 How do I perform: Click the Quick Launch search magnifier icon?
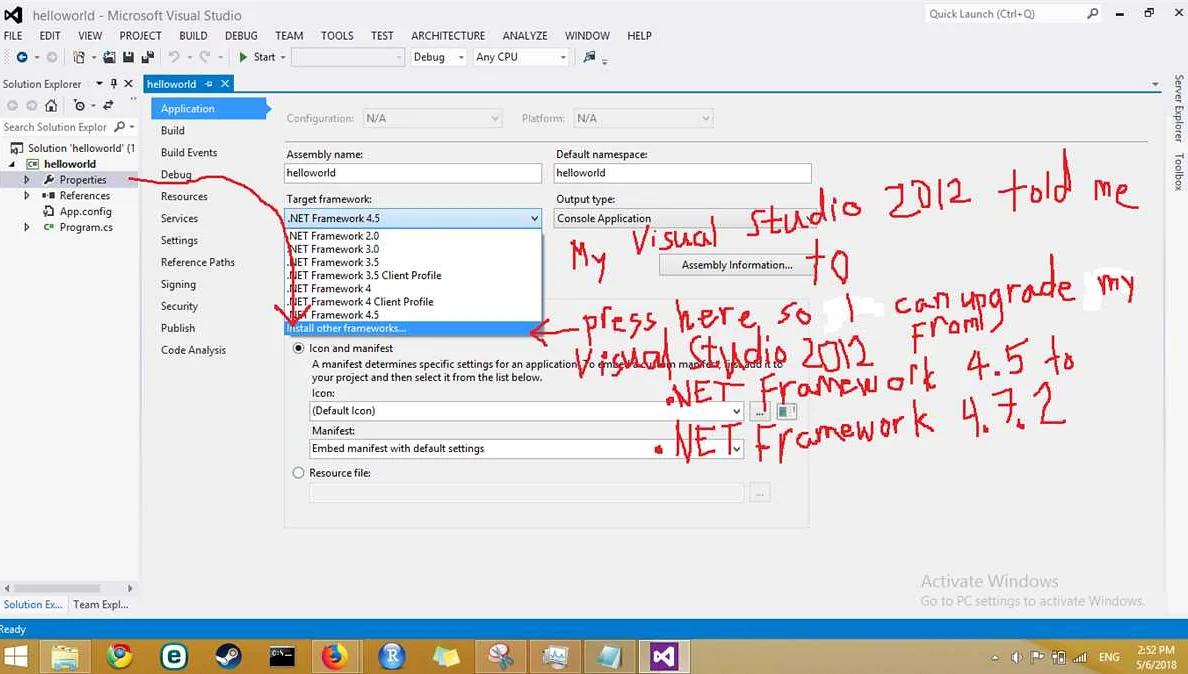[x=1092, y=14]
